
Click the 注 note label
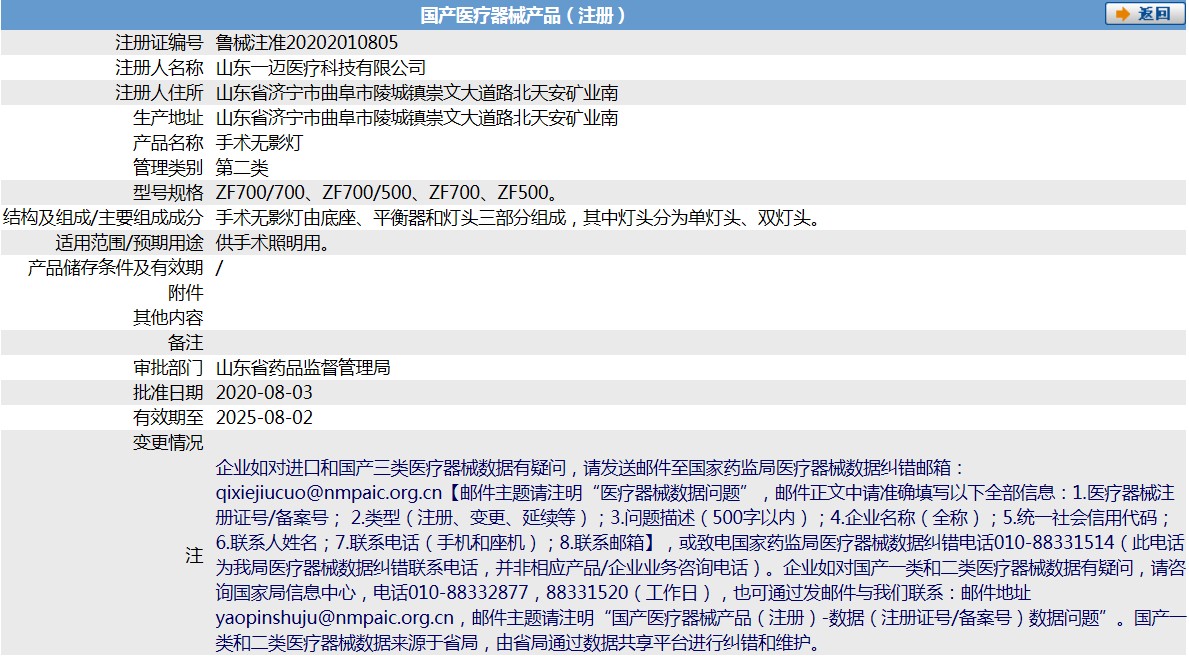(194, 555)
